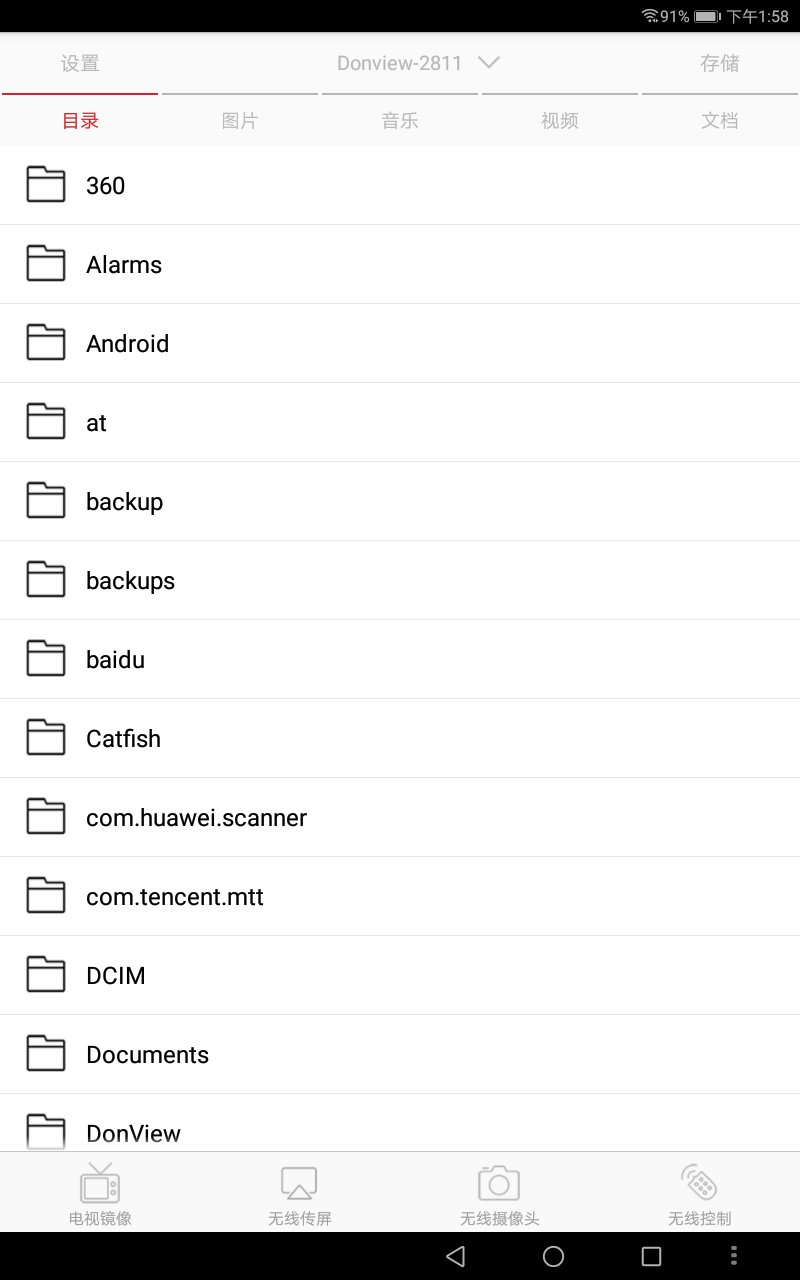Switch to the 音乐 (Music) tab

tap(400, 121)
